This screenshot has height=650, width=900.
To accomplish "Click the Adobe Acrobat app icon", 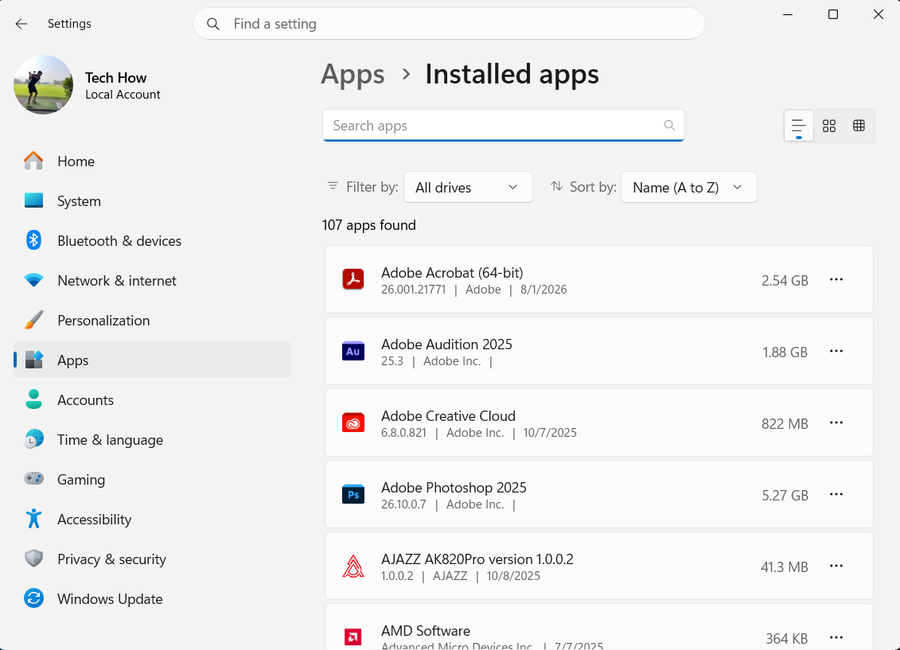I will point(353,280).
